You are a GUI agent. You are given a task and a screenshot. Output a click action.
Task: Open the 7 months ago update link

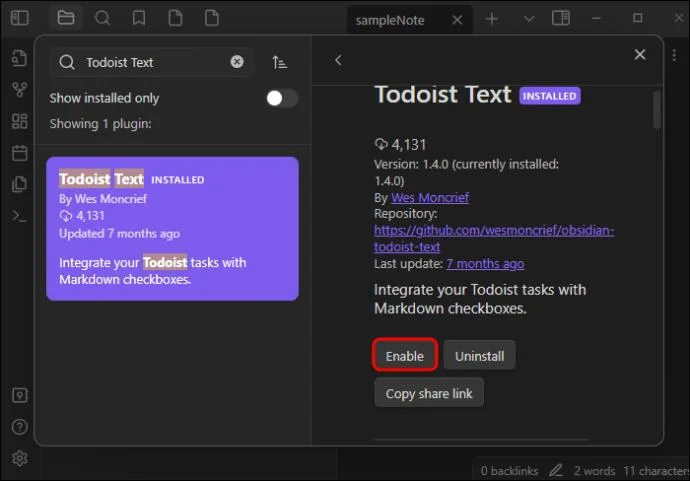(x=485, y=264)
